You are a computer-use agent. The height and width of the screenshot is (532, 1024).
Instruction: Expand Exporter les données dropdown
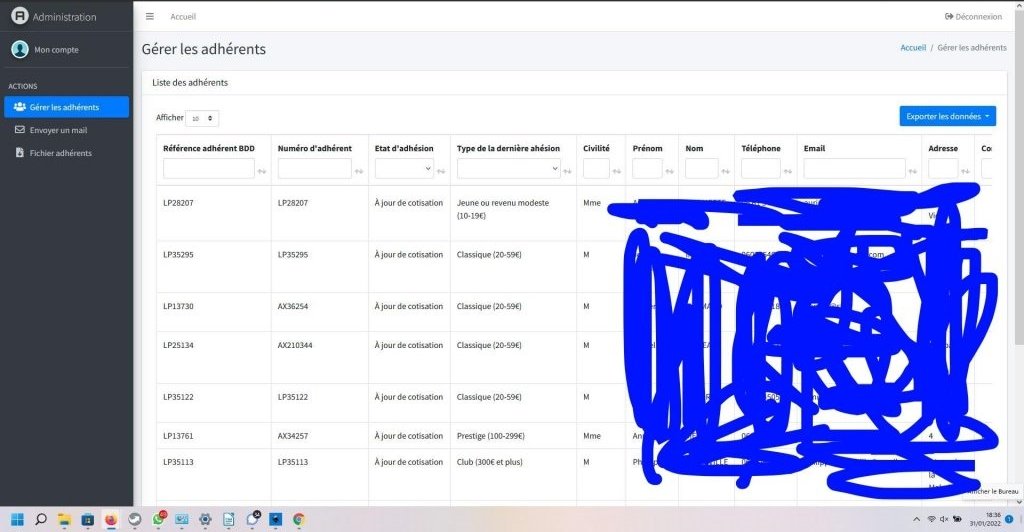[947, 116]
